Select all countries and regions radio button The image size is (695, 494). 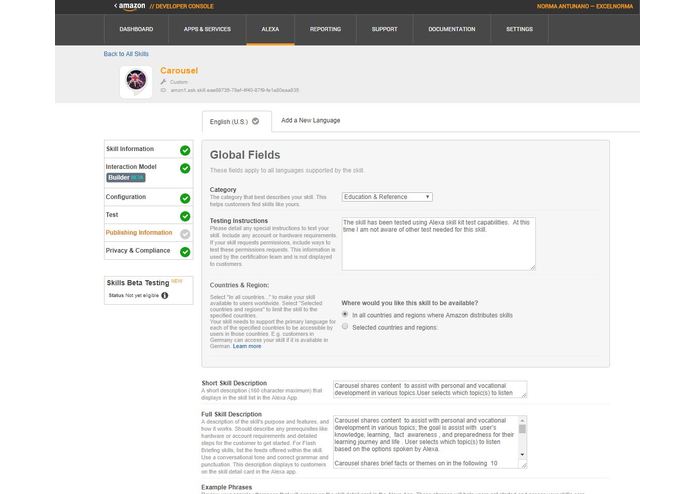click(345, 314)
